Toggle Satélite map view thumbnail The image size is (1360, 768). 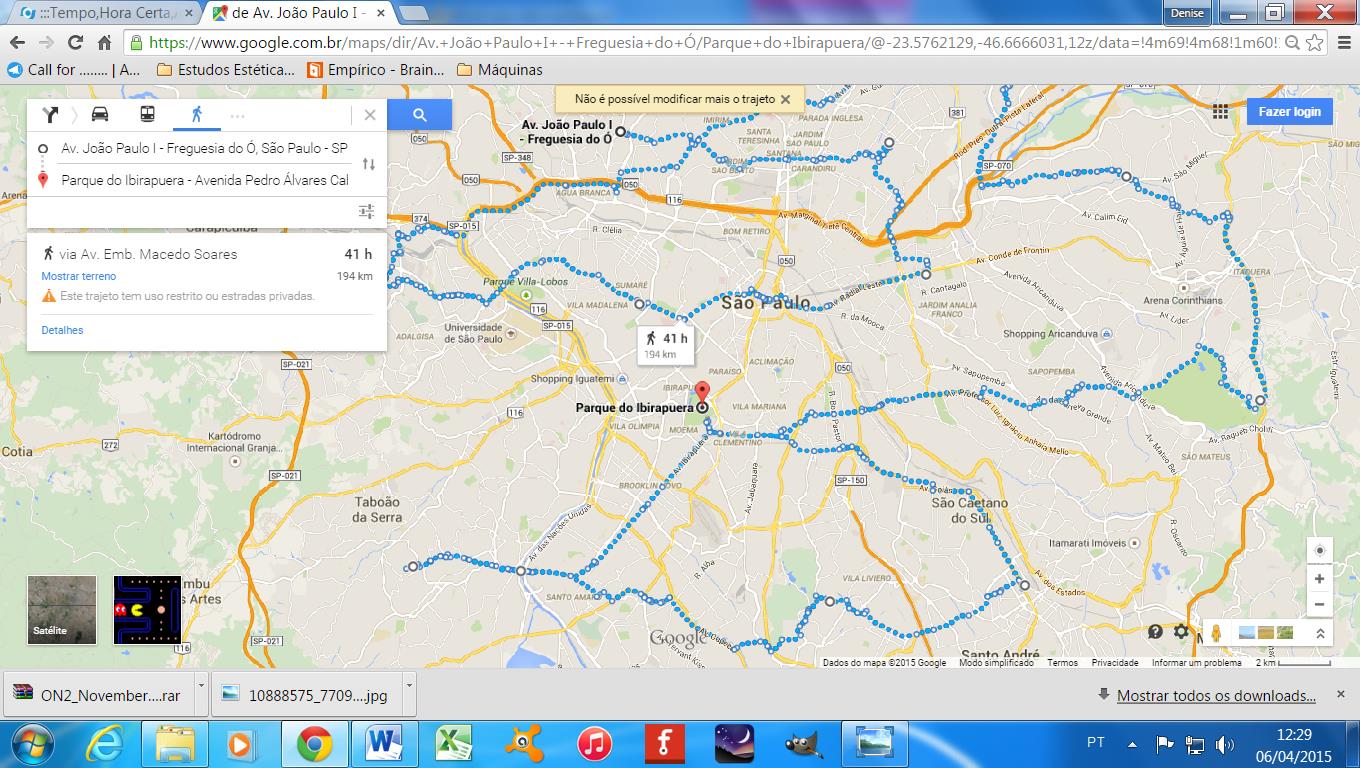(x=62, y=609)
